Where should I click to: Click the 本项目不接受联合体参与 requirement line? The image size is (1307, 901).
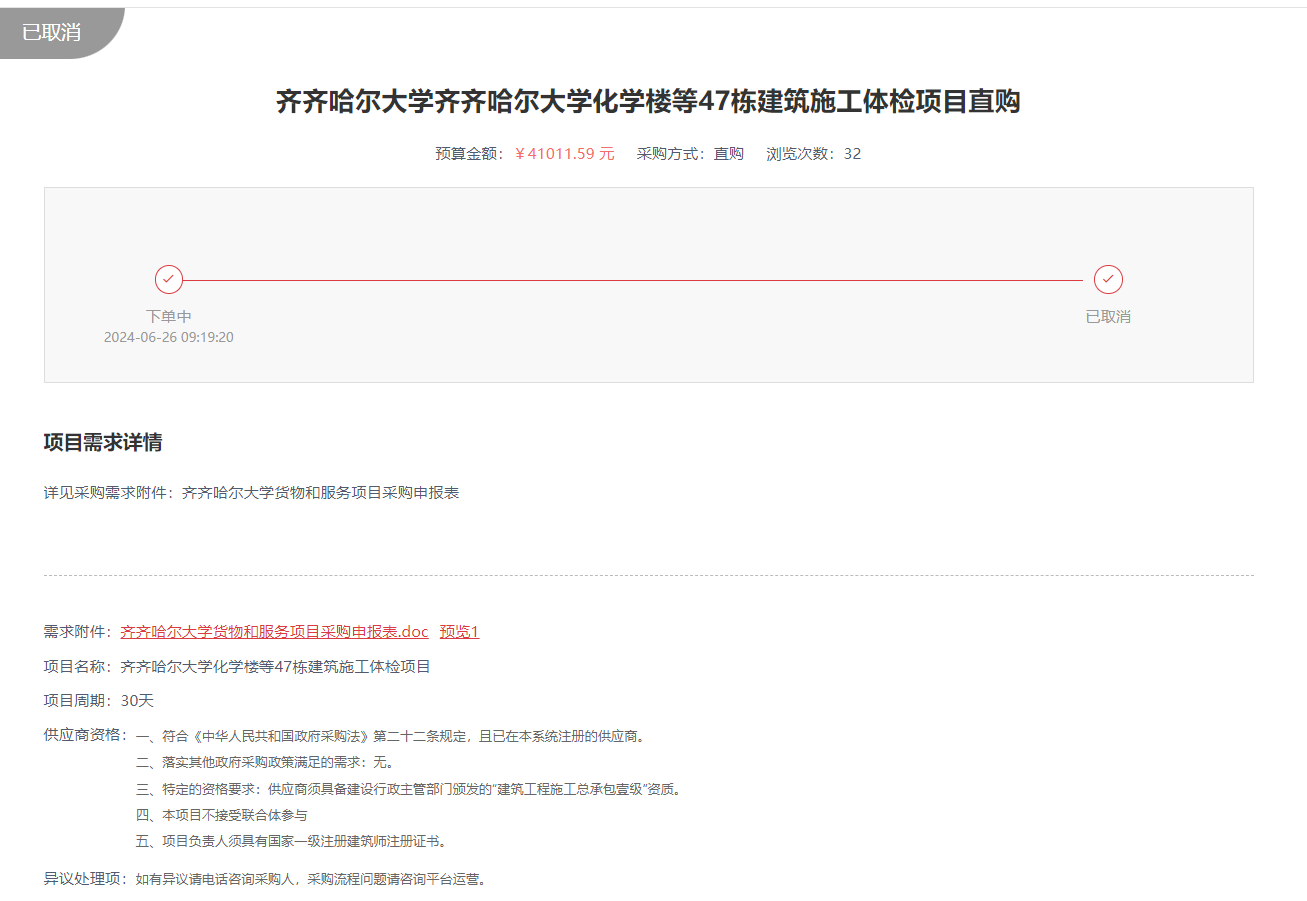coord(222,815)
